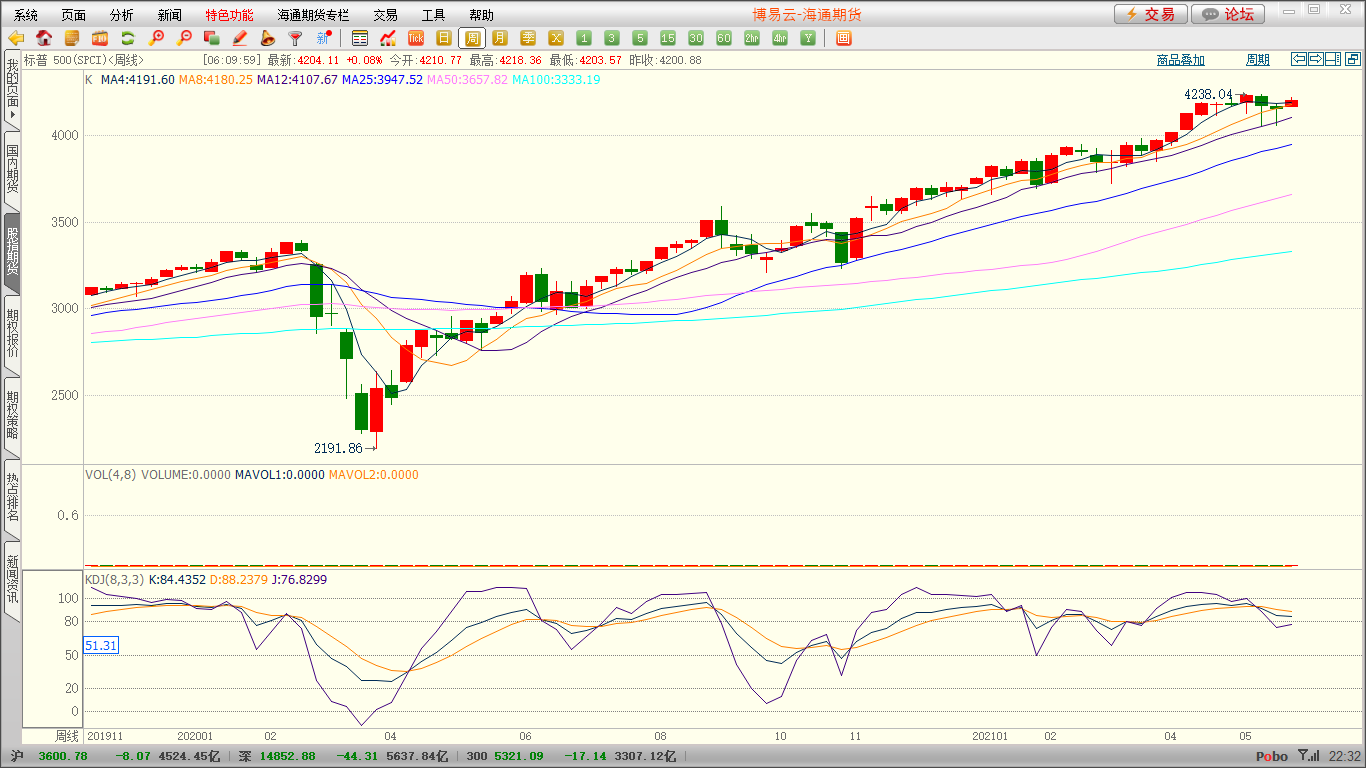Open the alert bell icon

point(268,38)
